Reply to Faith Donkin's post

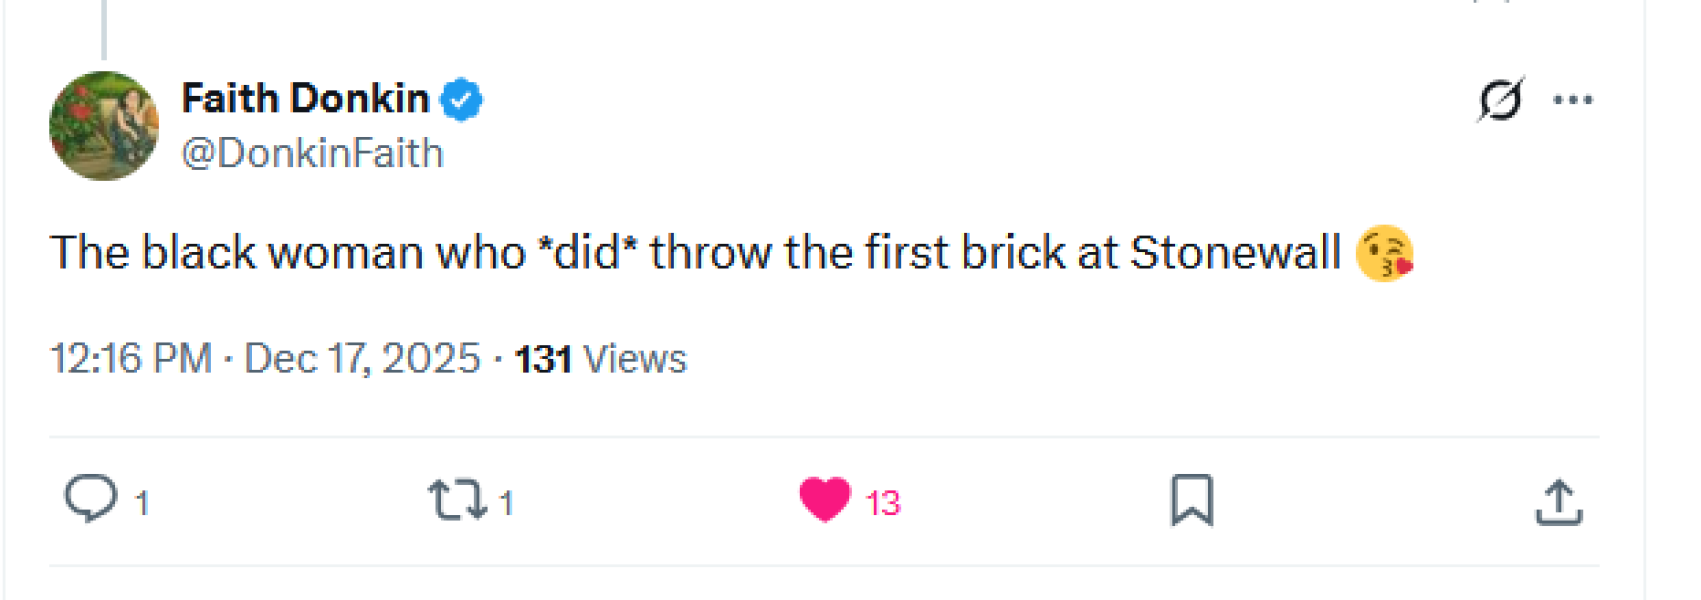coord(91,498)
